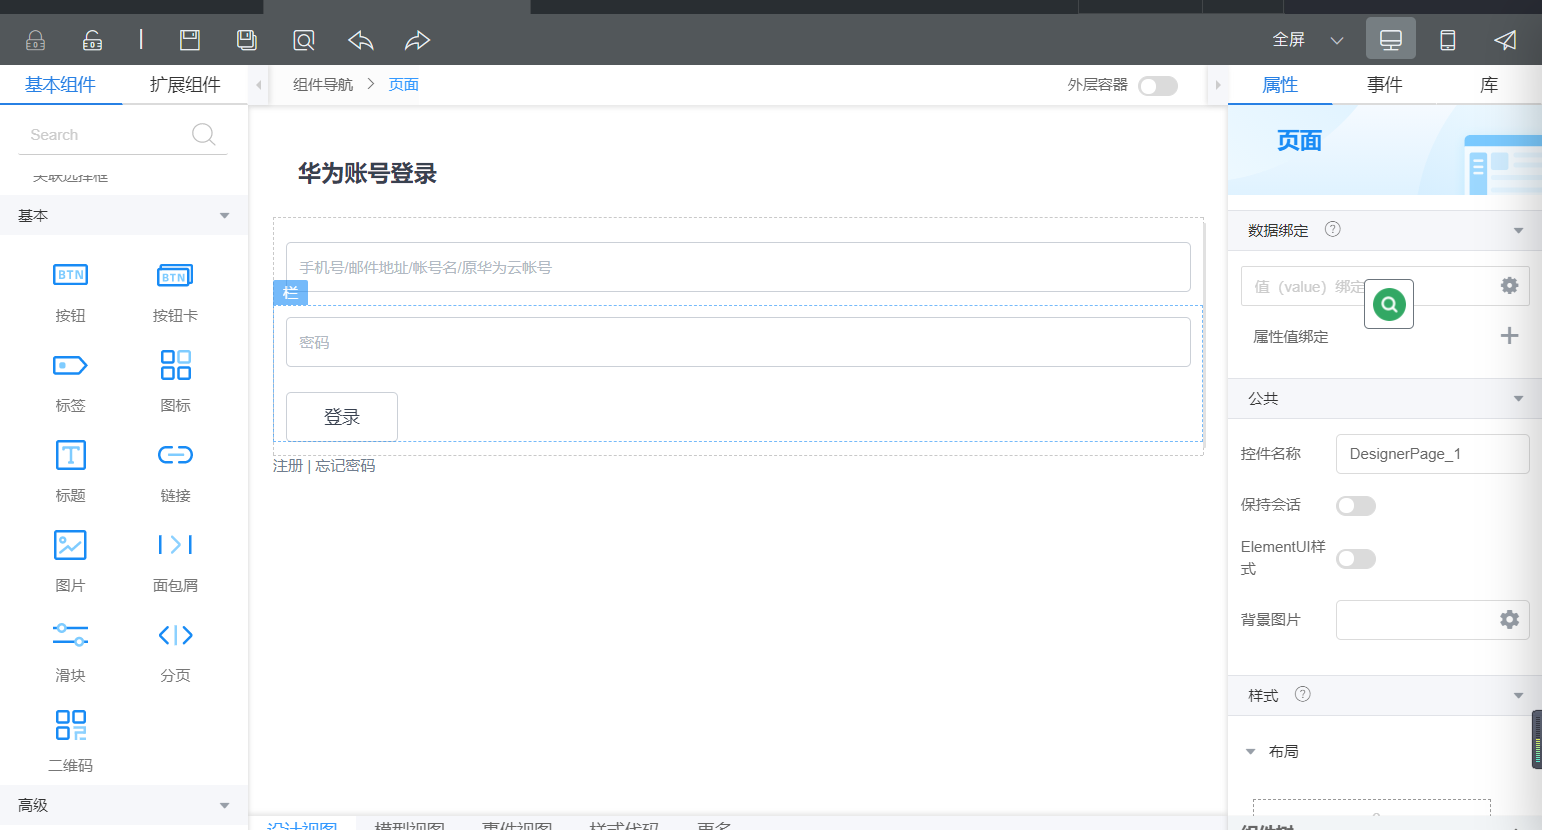Click the 忘记密码 link

click(345, 466)
